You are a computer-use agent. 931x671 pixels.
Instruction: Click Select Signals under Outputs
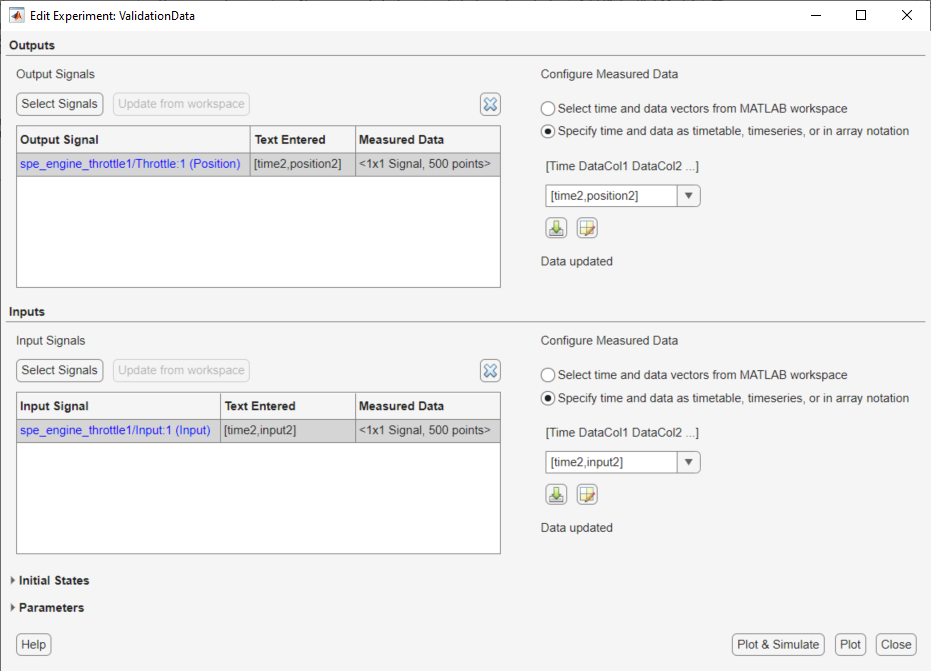point(59,104)
